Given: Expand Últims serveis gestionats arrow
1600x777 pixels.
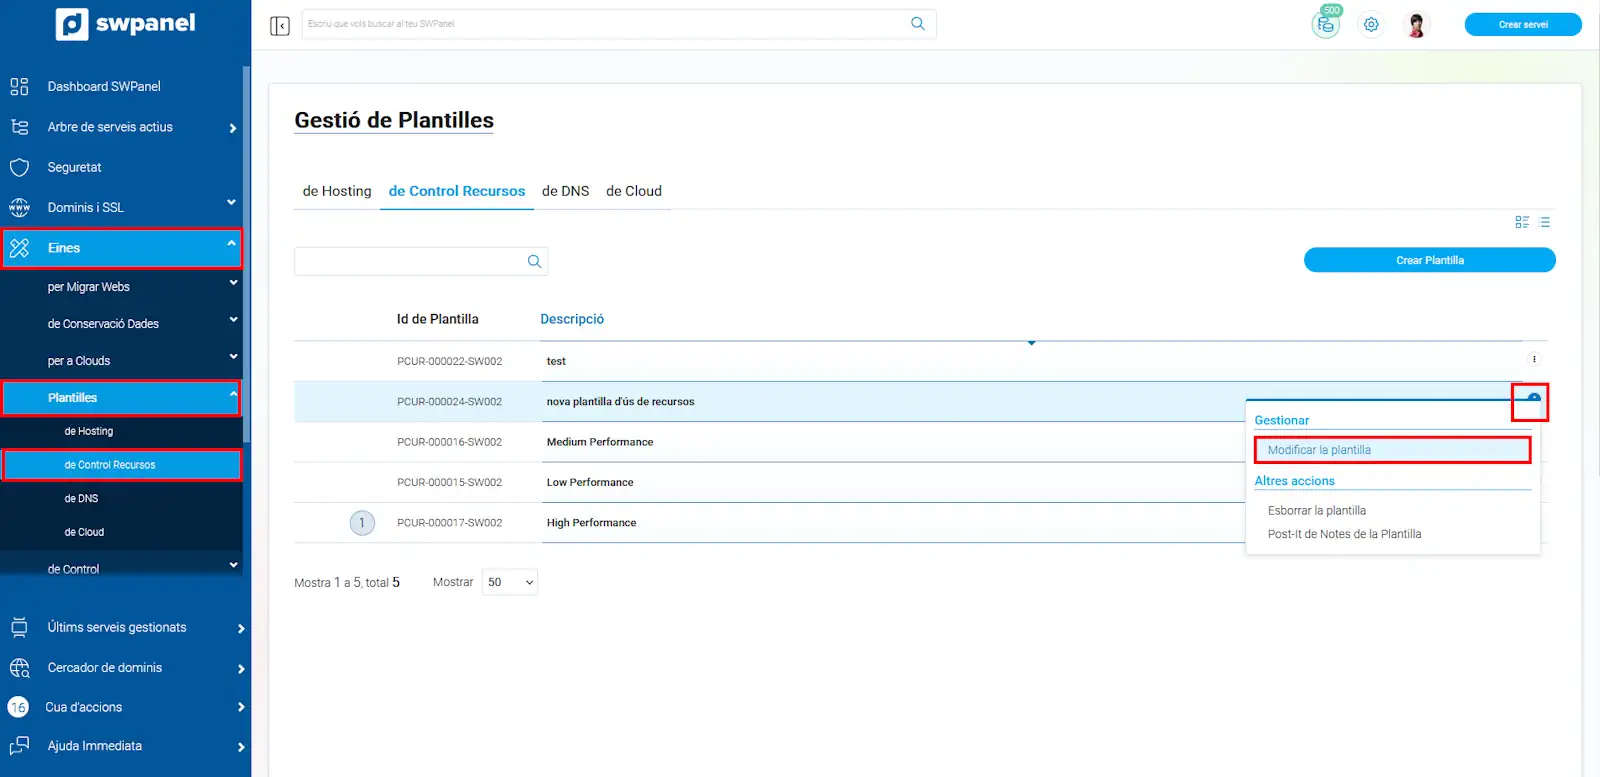Looking at the screenshot, I should pyautogui.click(x=241, y=629).
